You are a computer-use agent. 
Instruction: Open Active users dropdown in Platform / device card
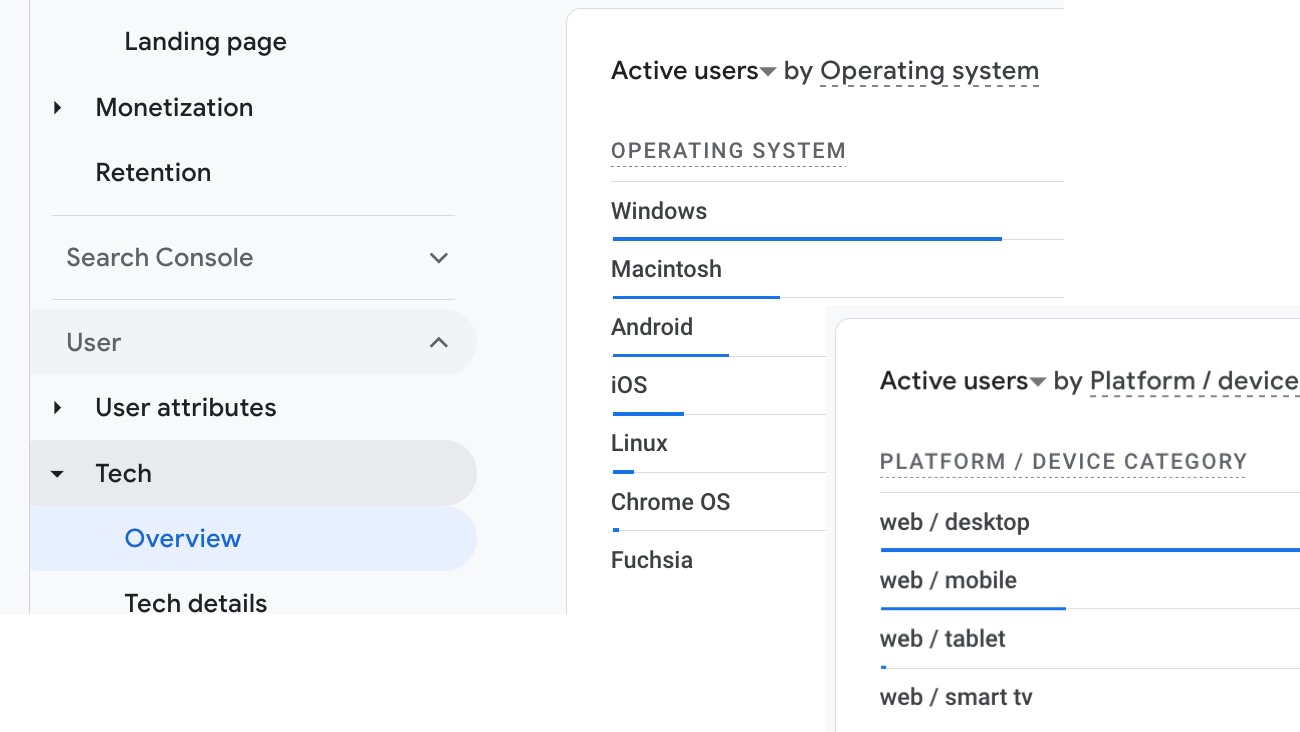click(x=963, y=381)
